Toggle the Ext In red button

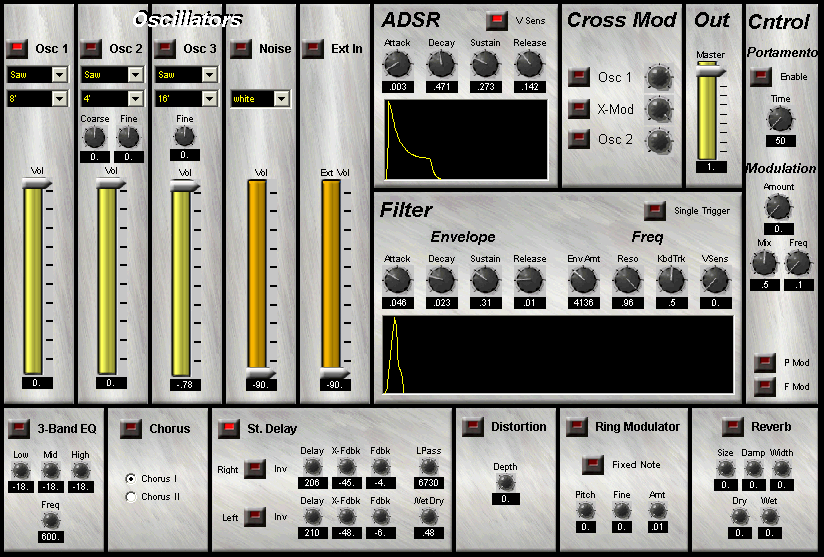click(x=313, y=49)
